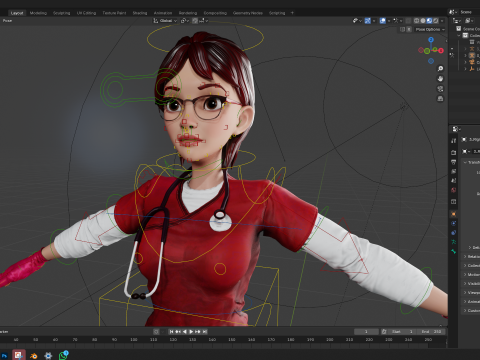Image resolution: width=480 pixels, height=360 pixels.
Task: Switch to solid viewport shading
Action: click(x=423, y=21)
